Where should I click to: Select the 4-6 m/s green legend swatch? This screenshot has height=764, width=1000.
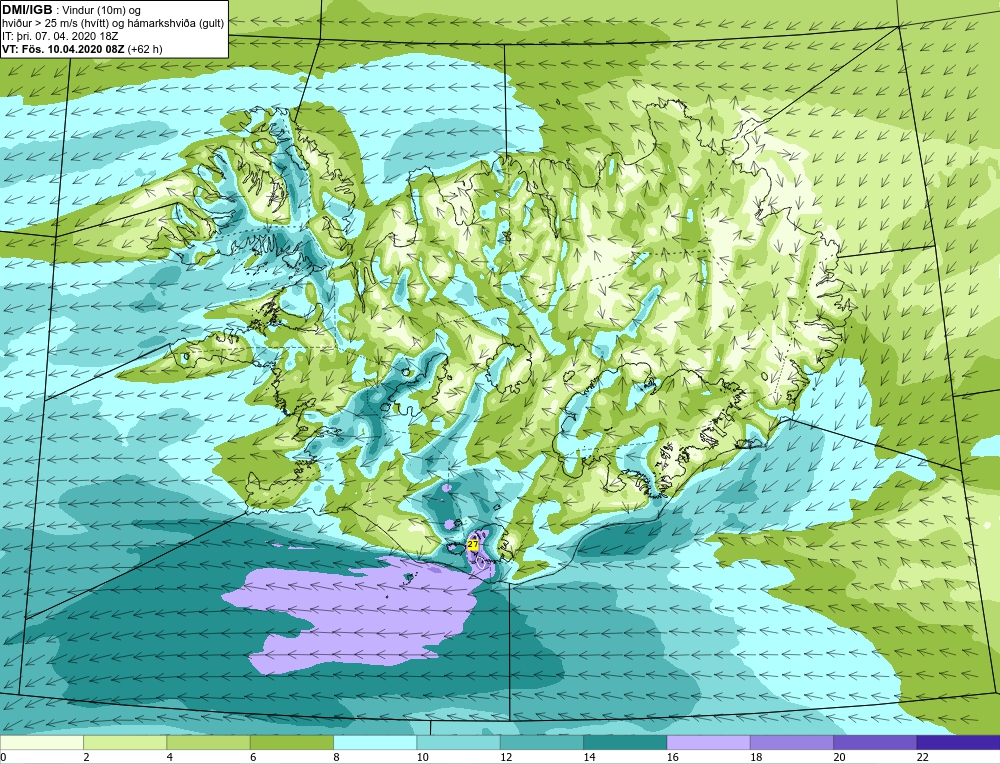(209, 742)
